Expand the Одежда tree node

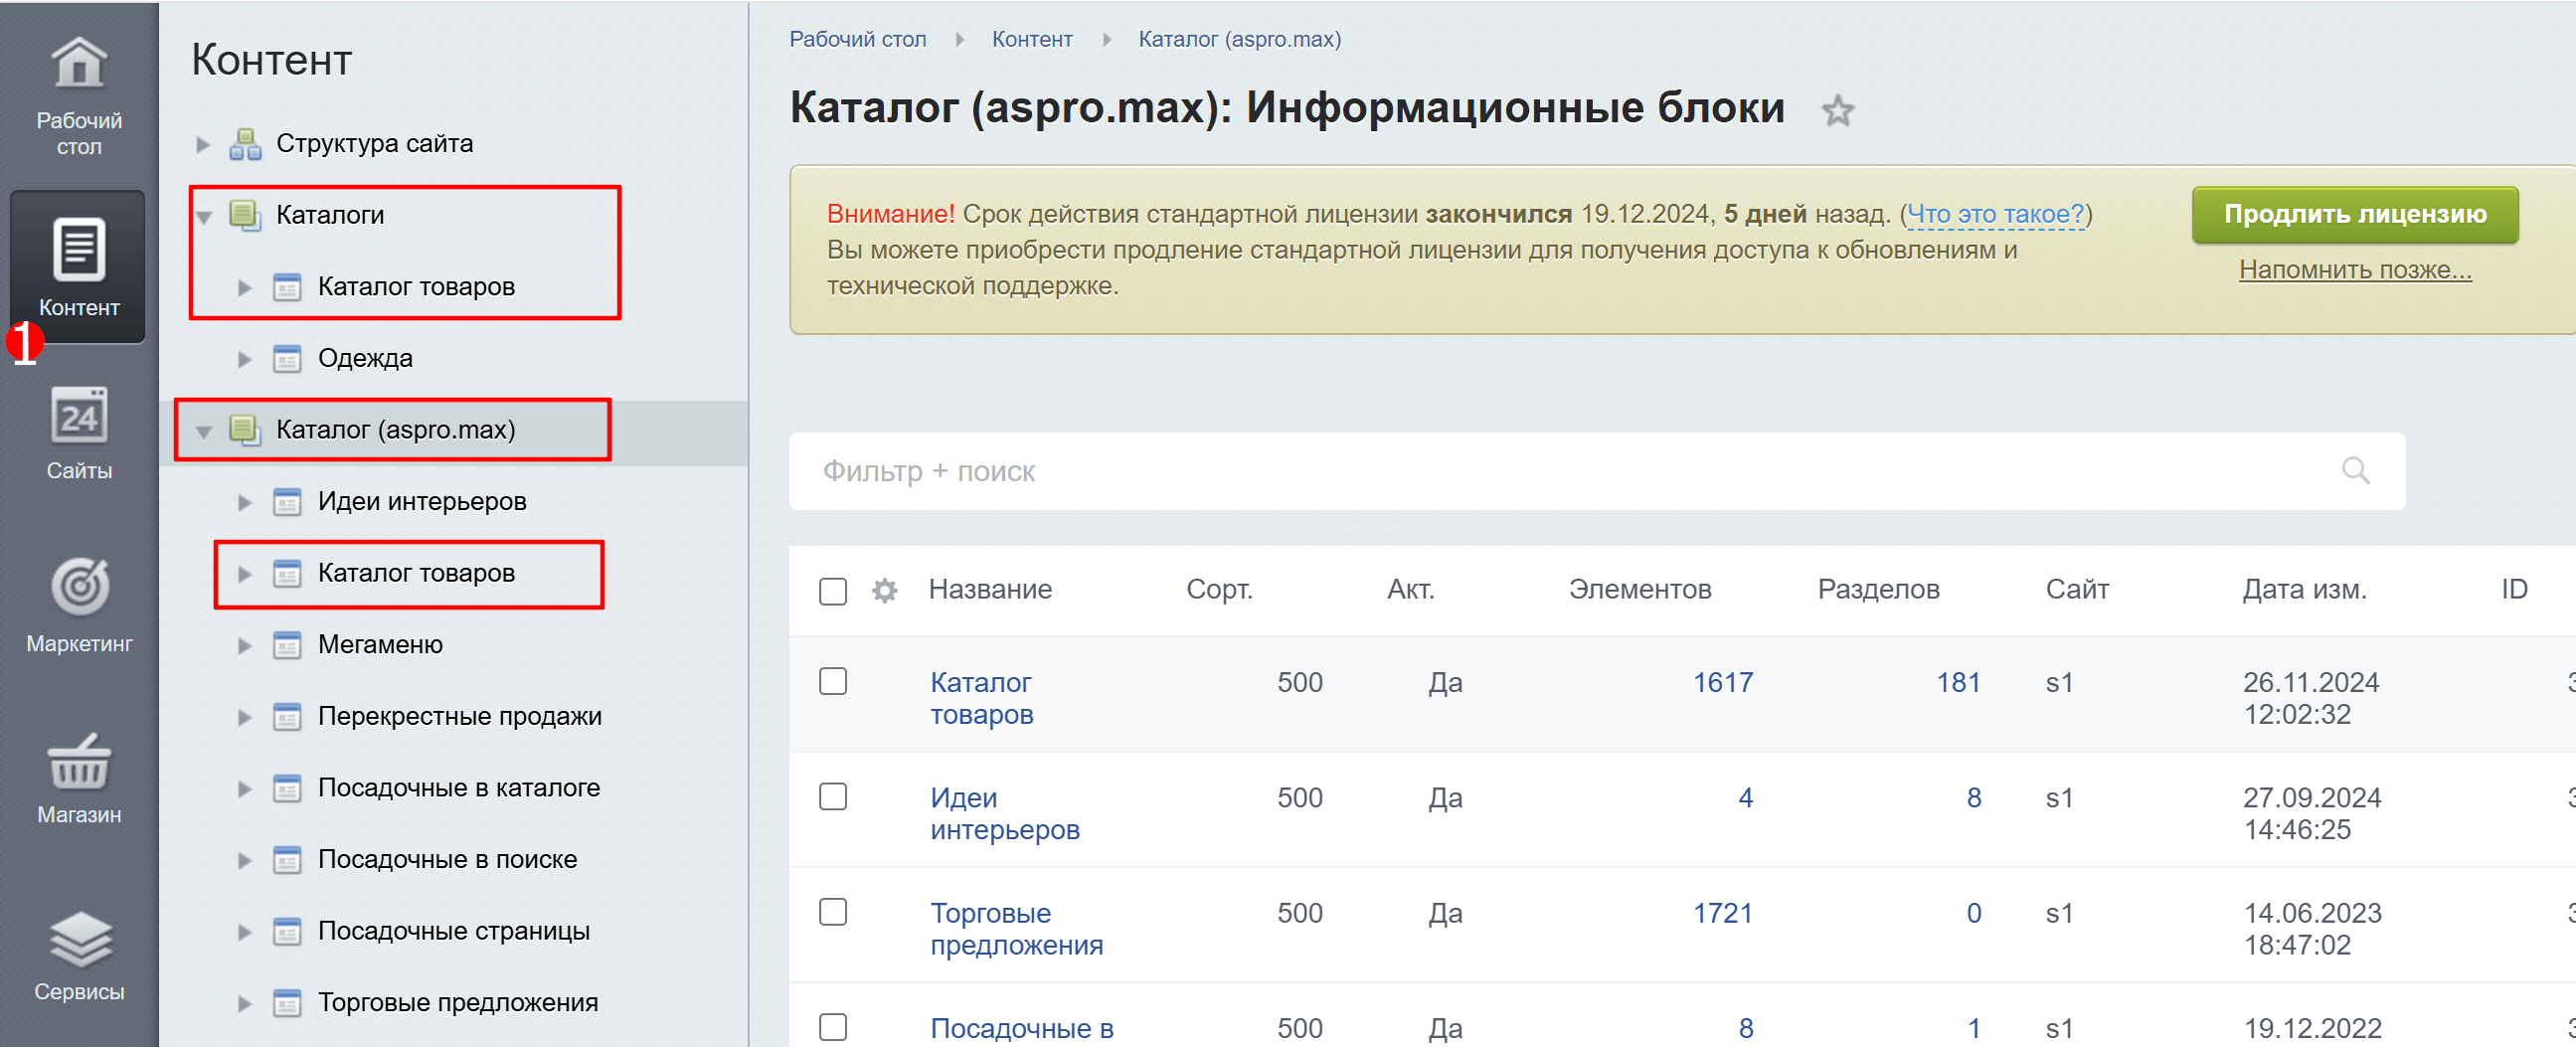pyautogui.click(x=244, y=359)
